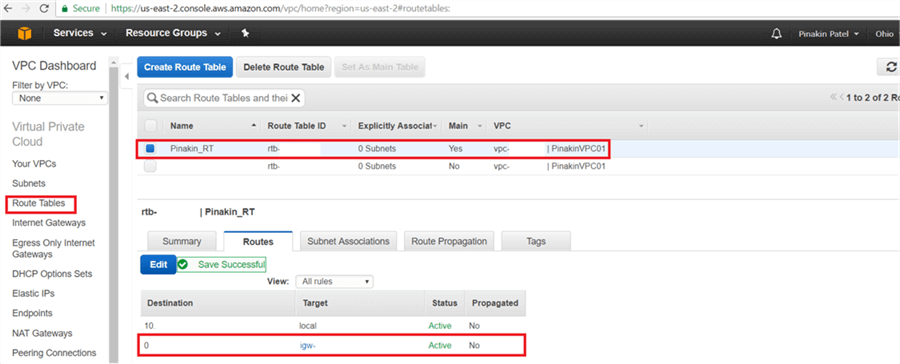Screen dimensions: 900x364
Task: Open the Route Propagation tab
Action: coord(449,241)
